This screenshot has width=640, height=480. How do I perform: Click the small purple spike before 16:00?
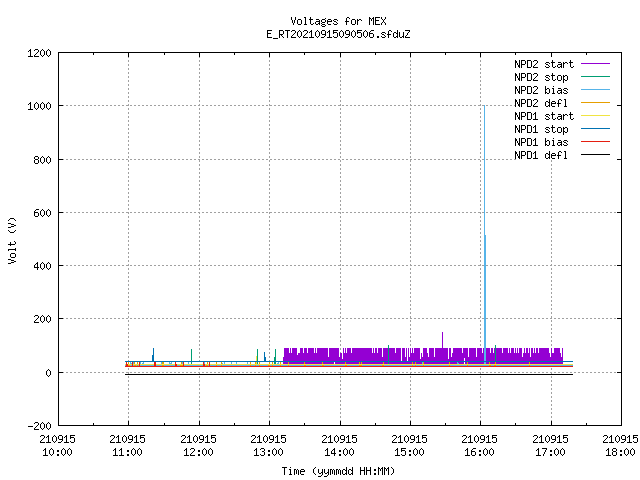point(442,340)
